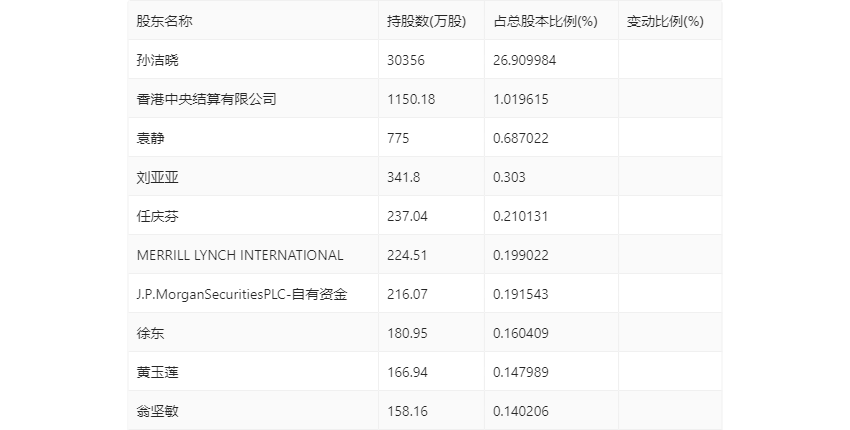Select shareholder MERRILL LYNCH INTERNATIONAL
The height and width of the screenshot is (430, 850).
240,255
